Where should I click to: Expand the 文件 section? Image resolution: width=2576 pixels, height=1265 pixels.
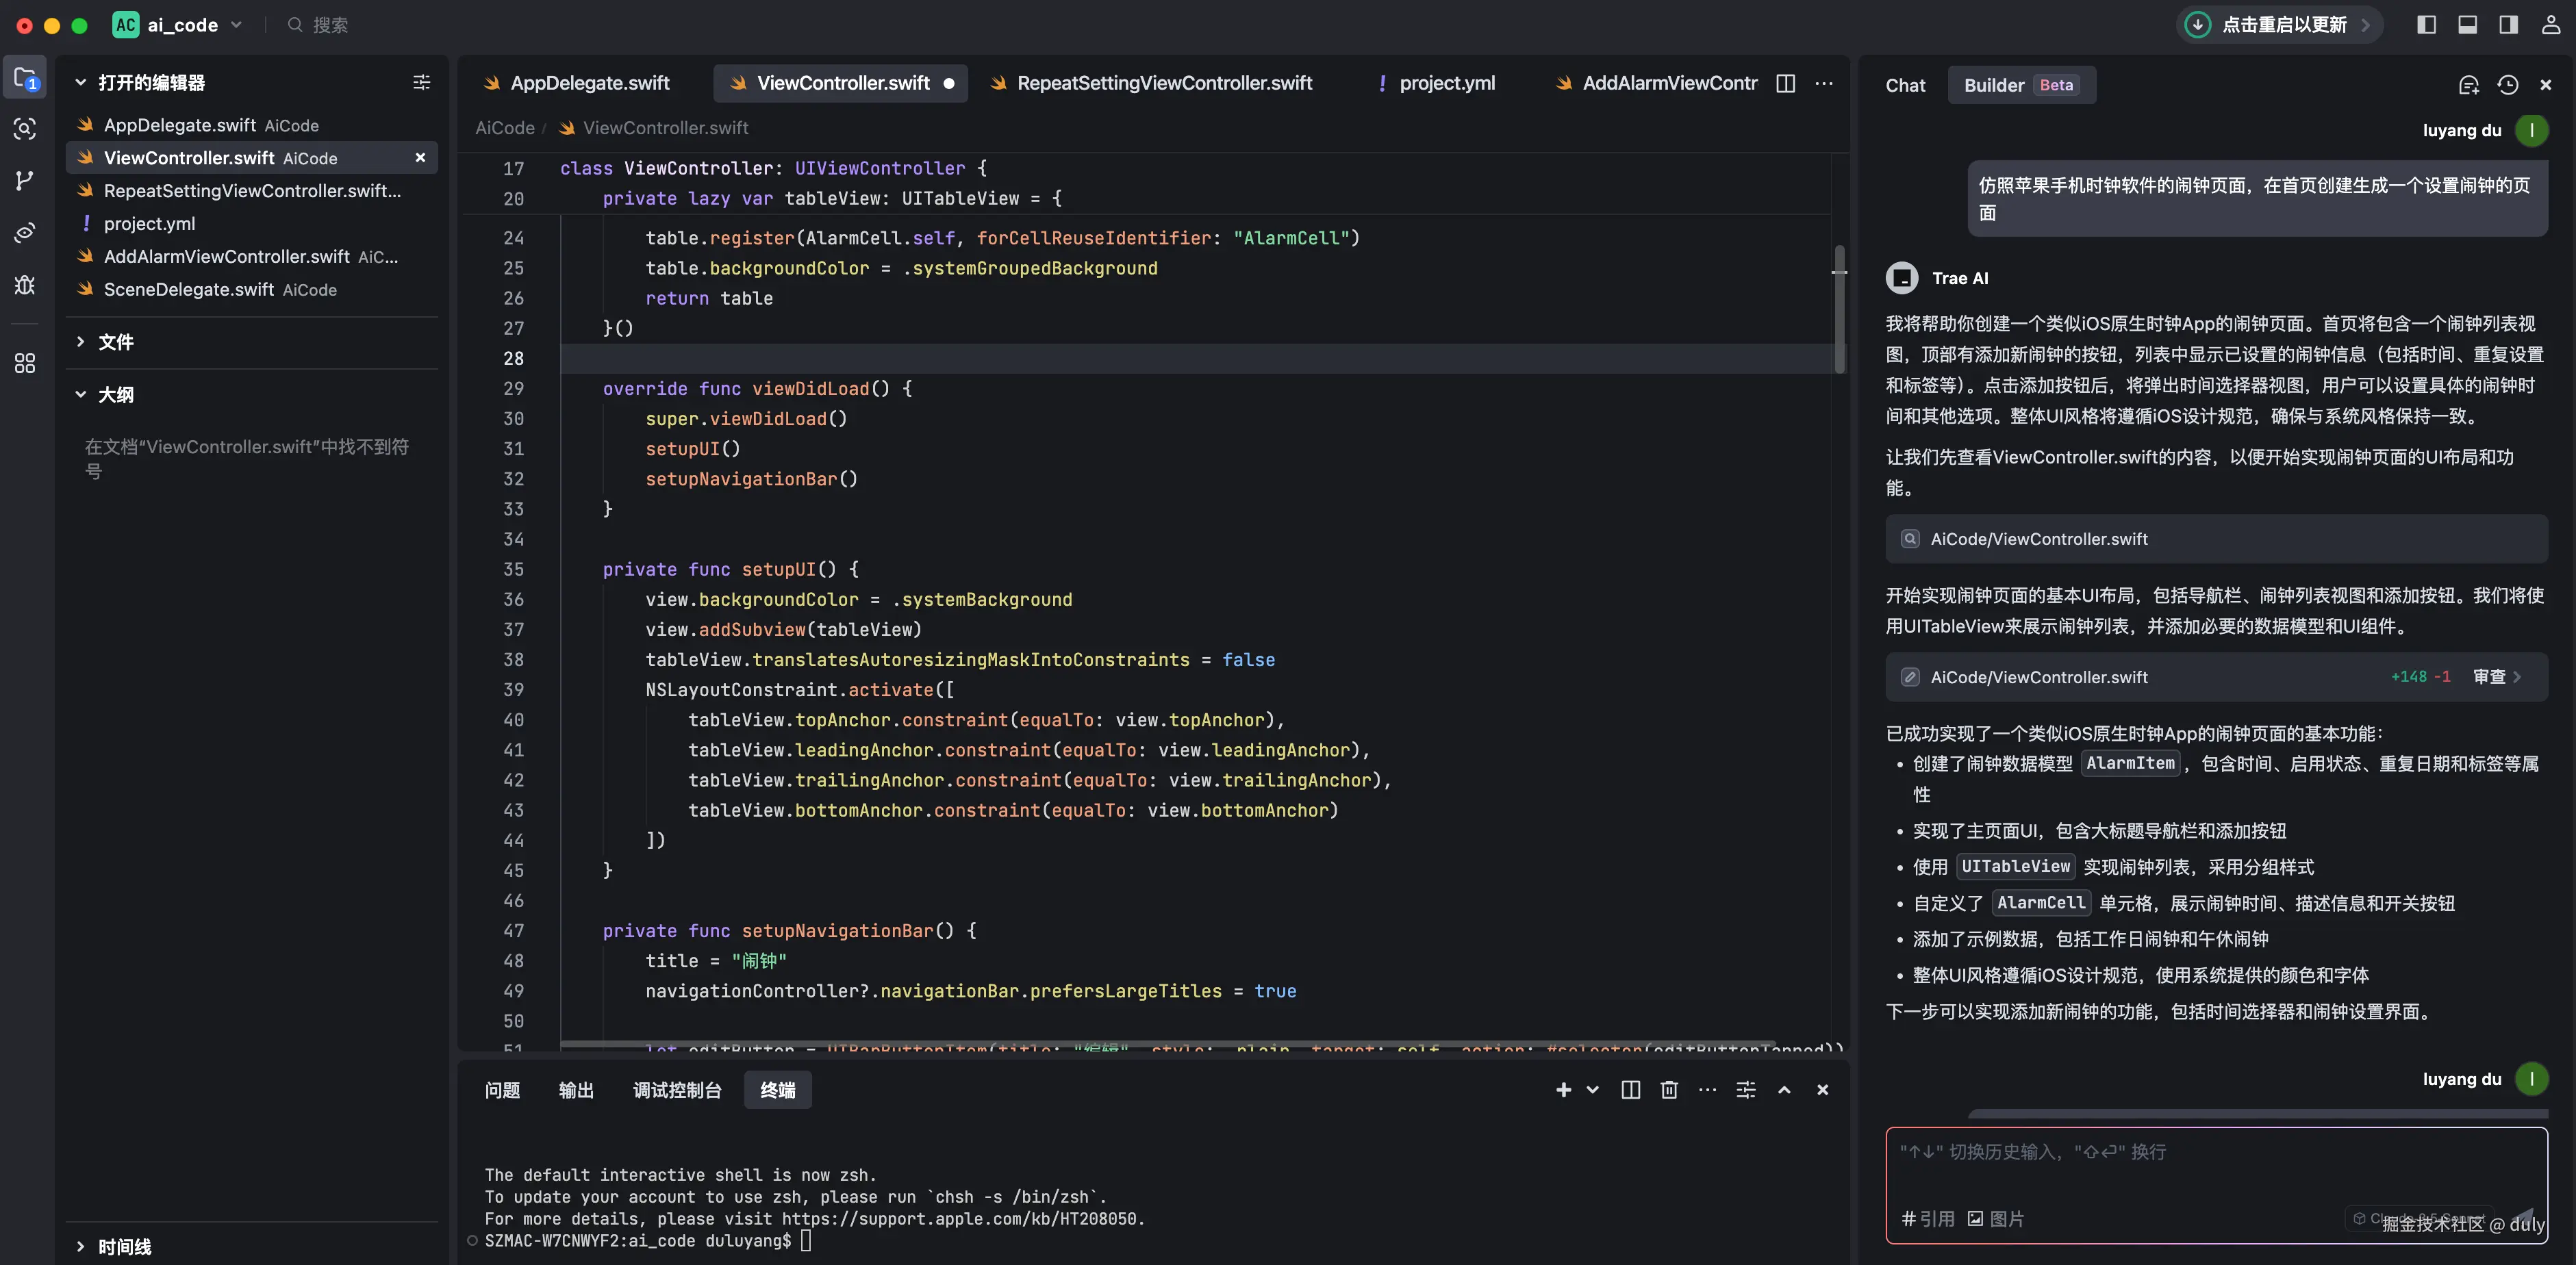tap(116, 342)
